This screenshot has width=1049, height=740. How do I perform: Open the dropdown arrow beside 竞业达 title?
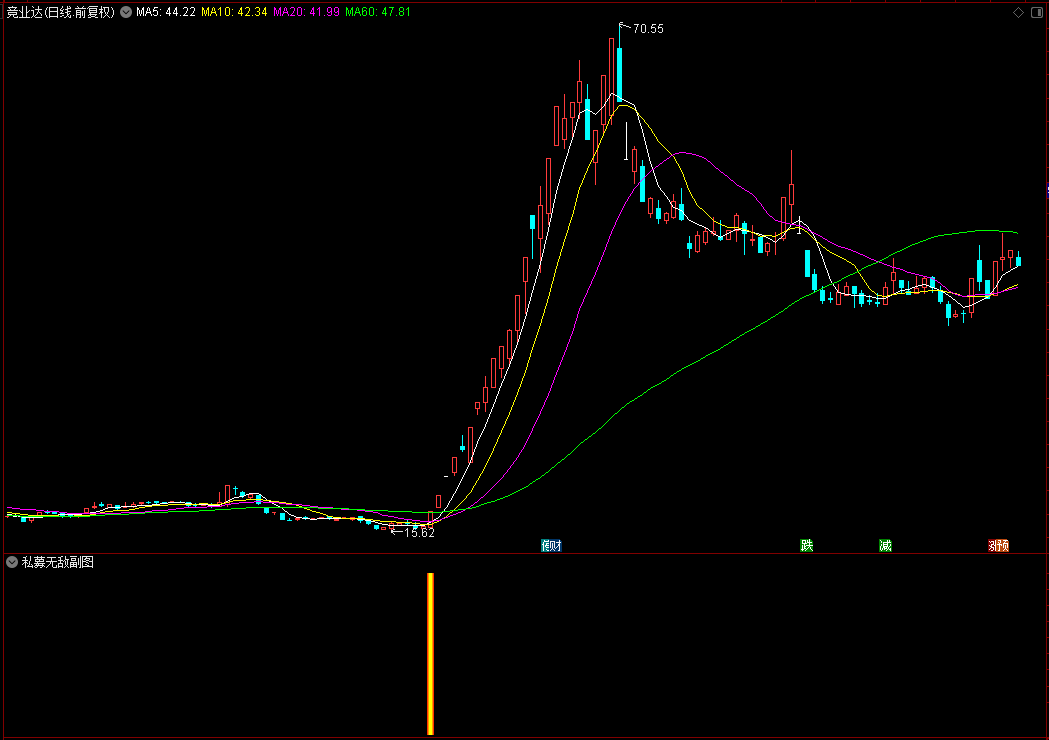pos(126,13)
